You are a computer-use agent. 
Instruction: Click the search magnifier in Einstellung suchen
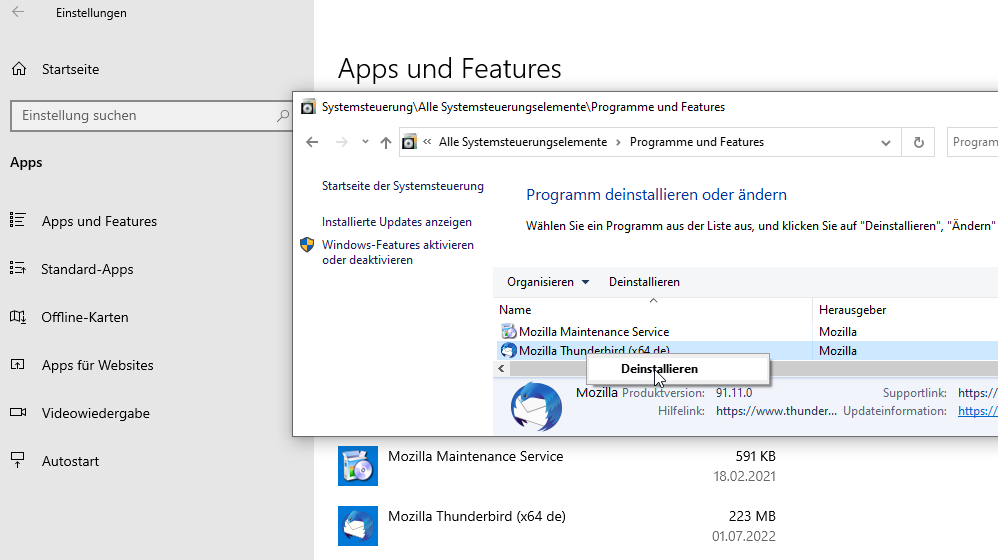pyautogui.click(x=282, y=116)
